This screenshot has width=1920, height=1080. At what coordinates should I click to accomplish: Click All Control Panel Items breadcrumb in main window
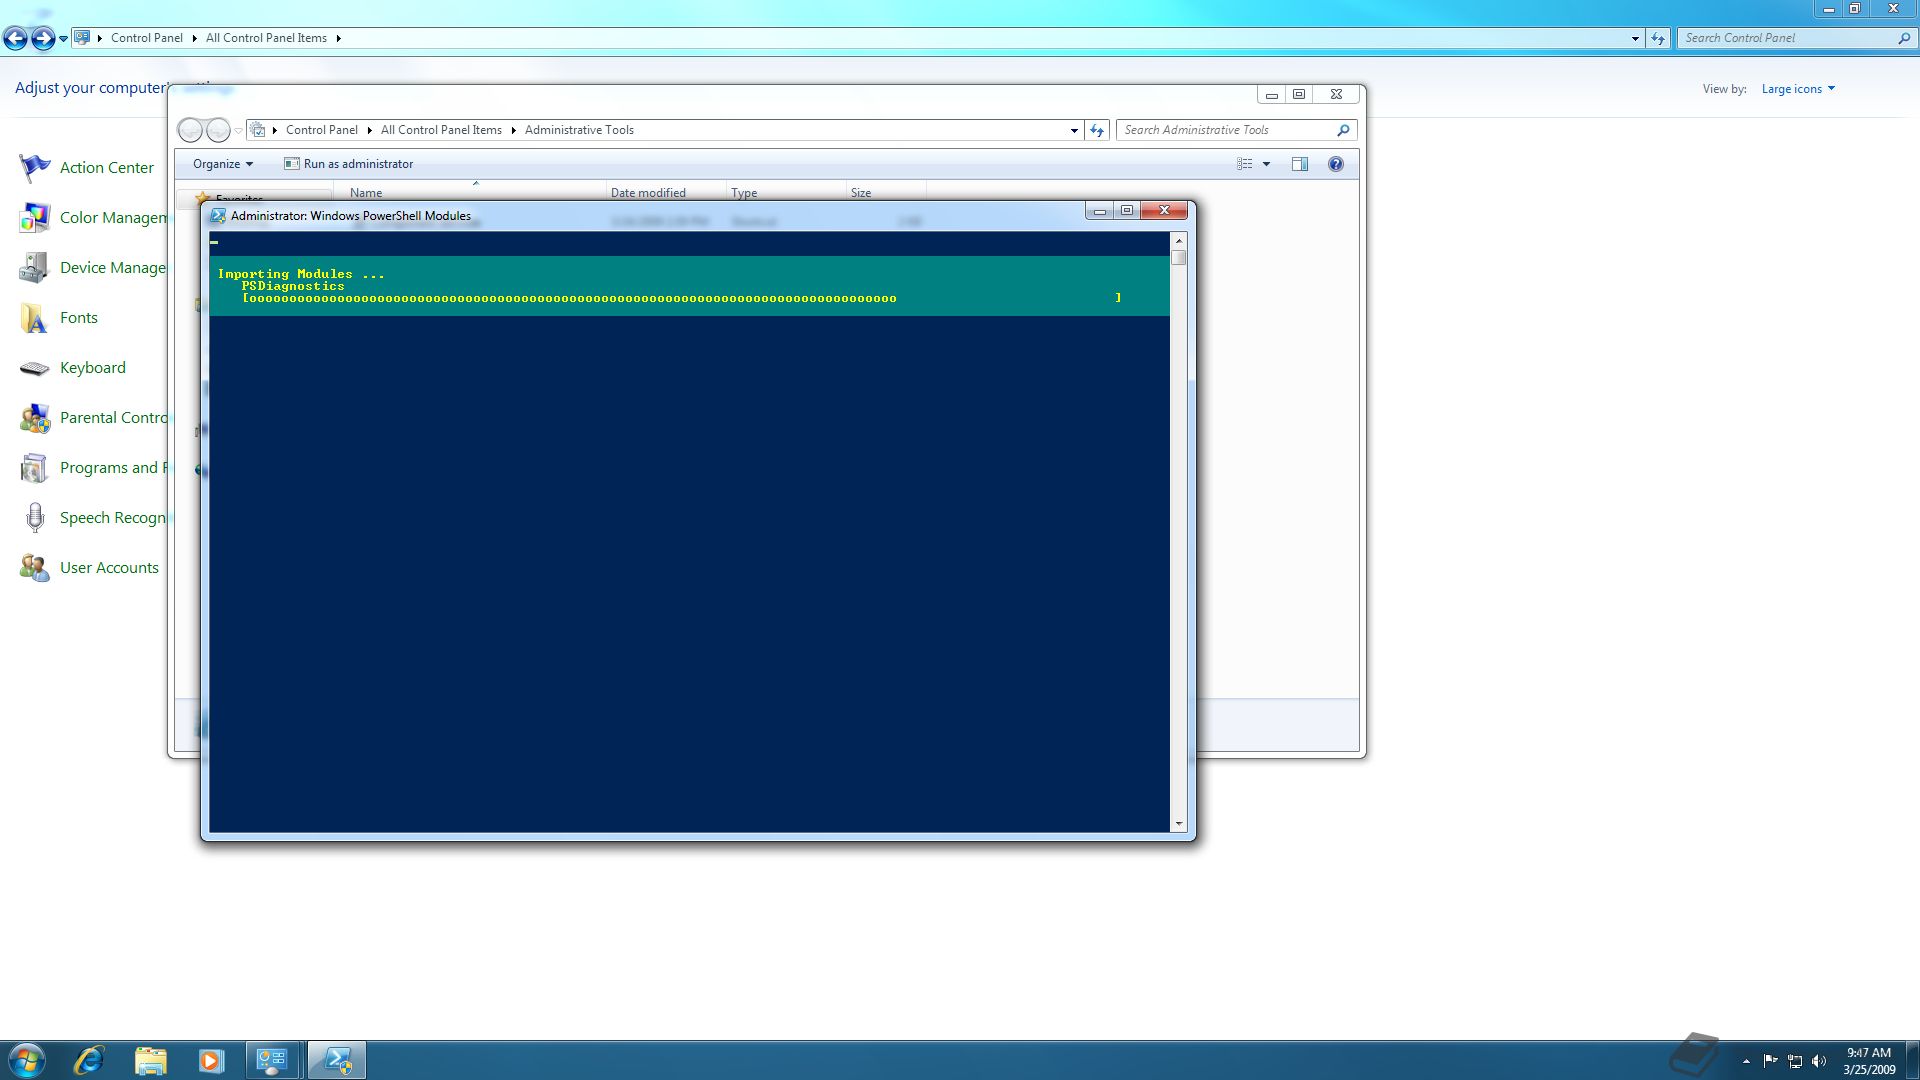(x=266, y=38)
